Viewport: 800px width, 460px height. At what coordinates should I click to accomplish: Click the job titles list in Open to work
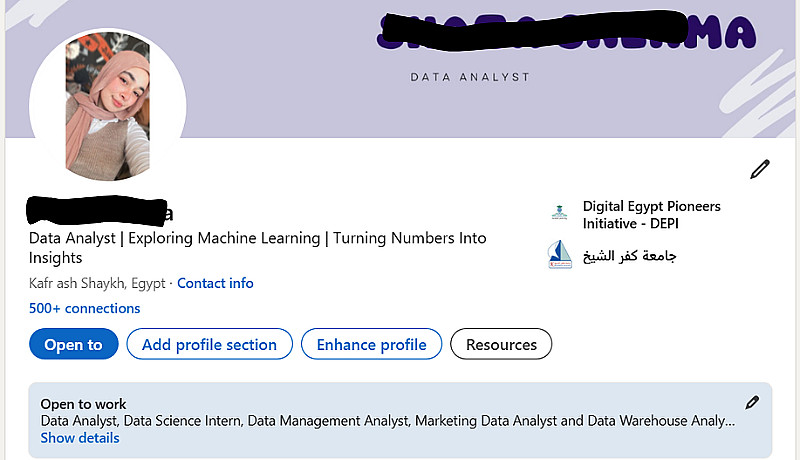(387, 421)
